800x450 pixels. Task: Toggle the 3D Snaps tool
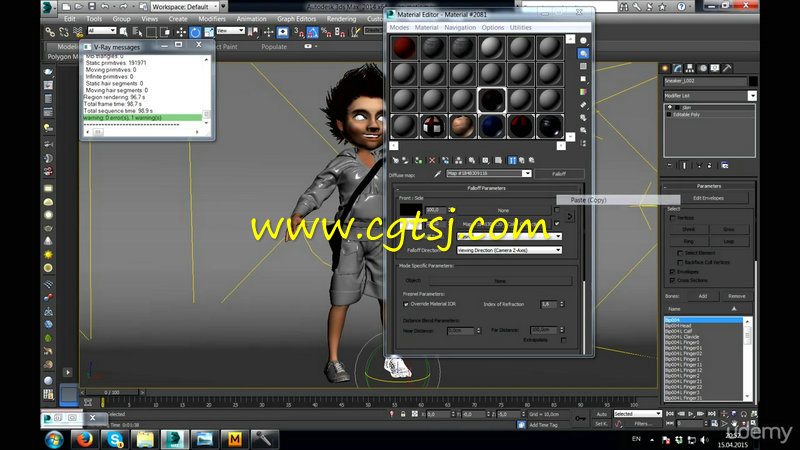299,33
